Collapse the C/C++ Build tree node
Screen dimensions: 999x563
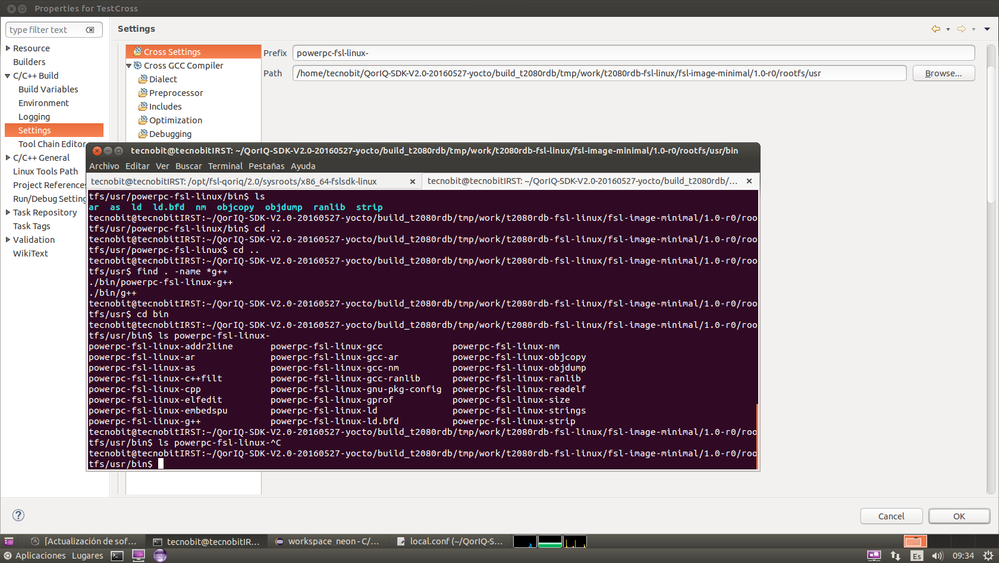coord(8,76)
